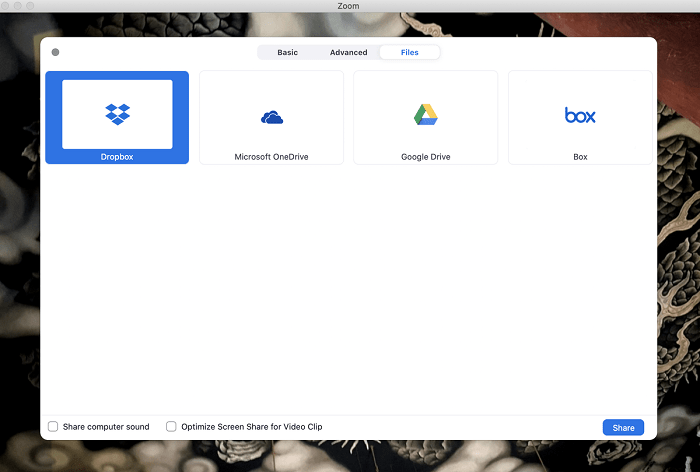Tick Optimize Screen Share for Video Clip
Screen dimensions: 700x472
point(171,426)
